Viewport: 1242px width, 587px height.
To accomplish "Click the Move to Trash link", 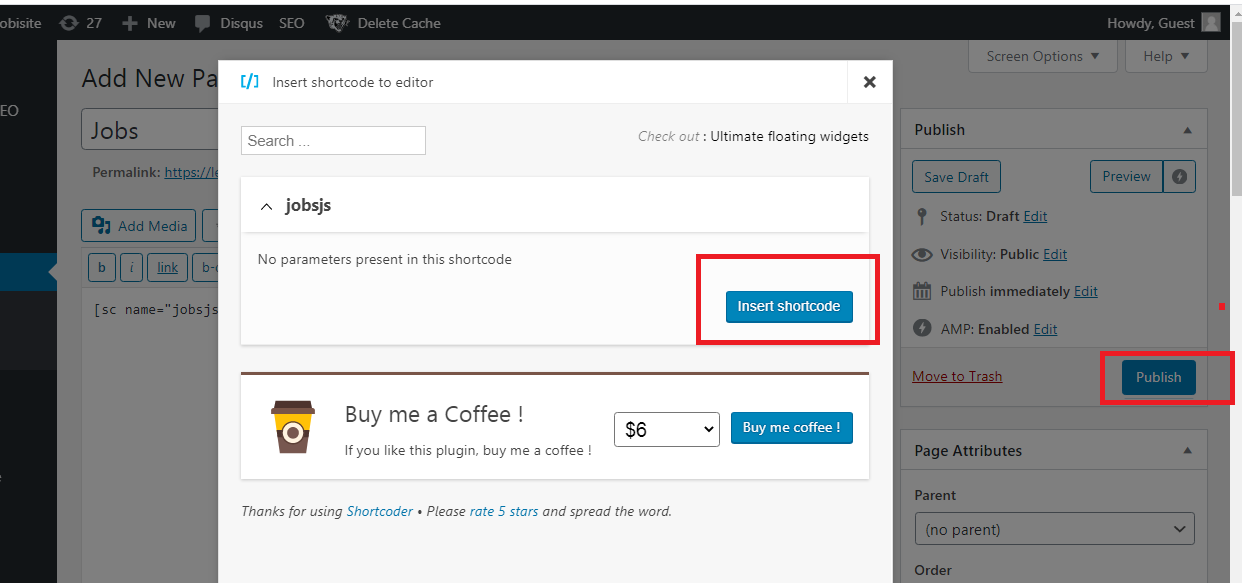I will pyautogui.click(x=957, y=376).
